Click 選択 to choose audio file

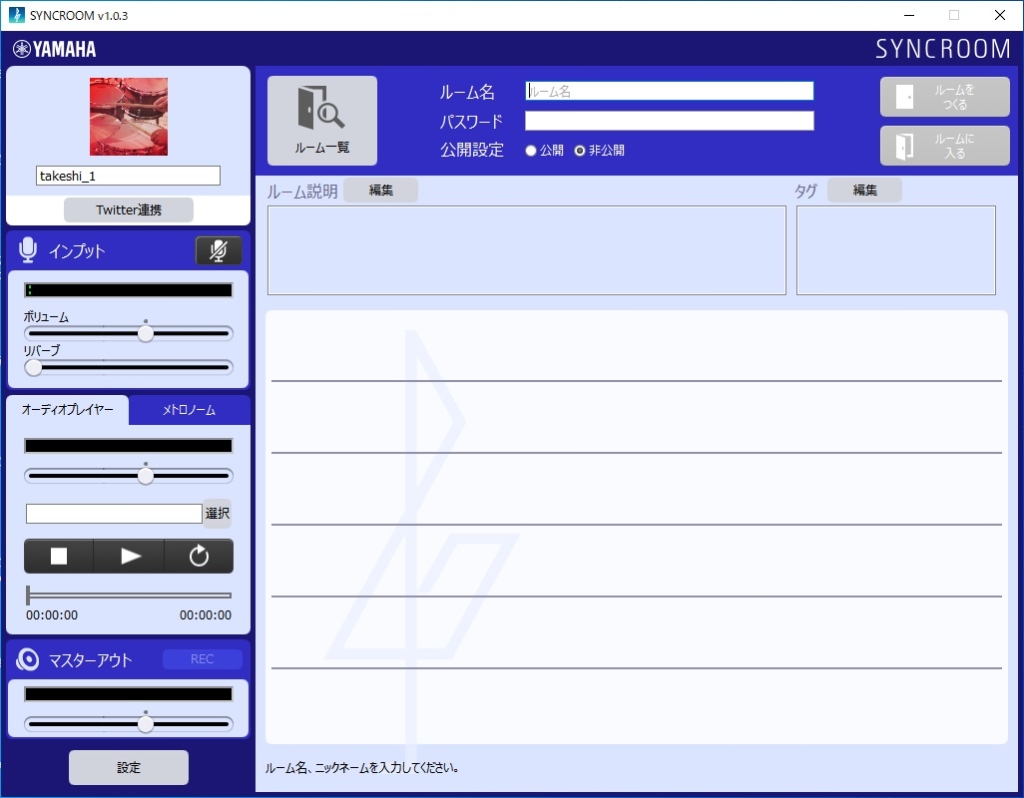coord(217,513)
